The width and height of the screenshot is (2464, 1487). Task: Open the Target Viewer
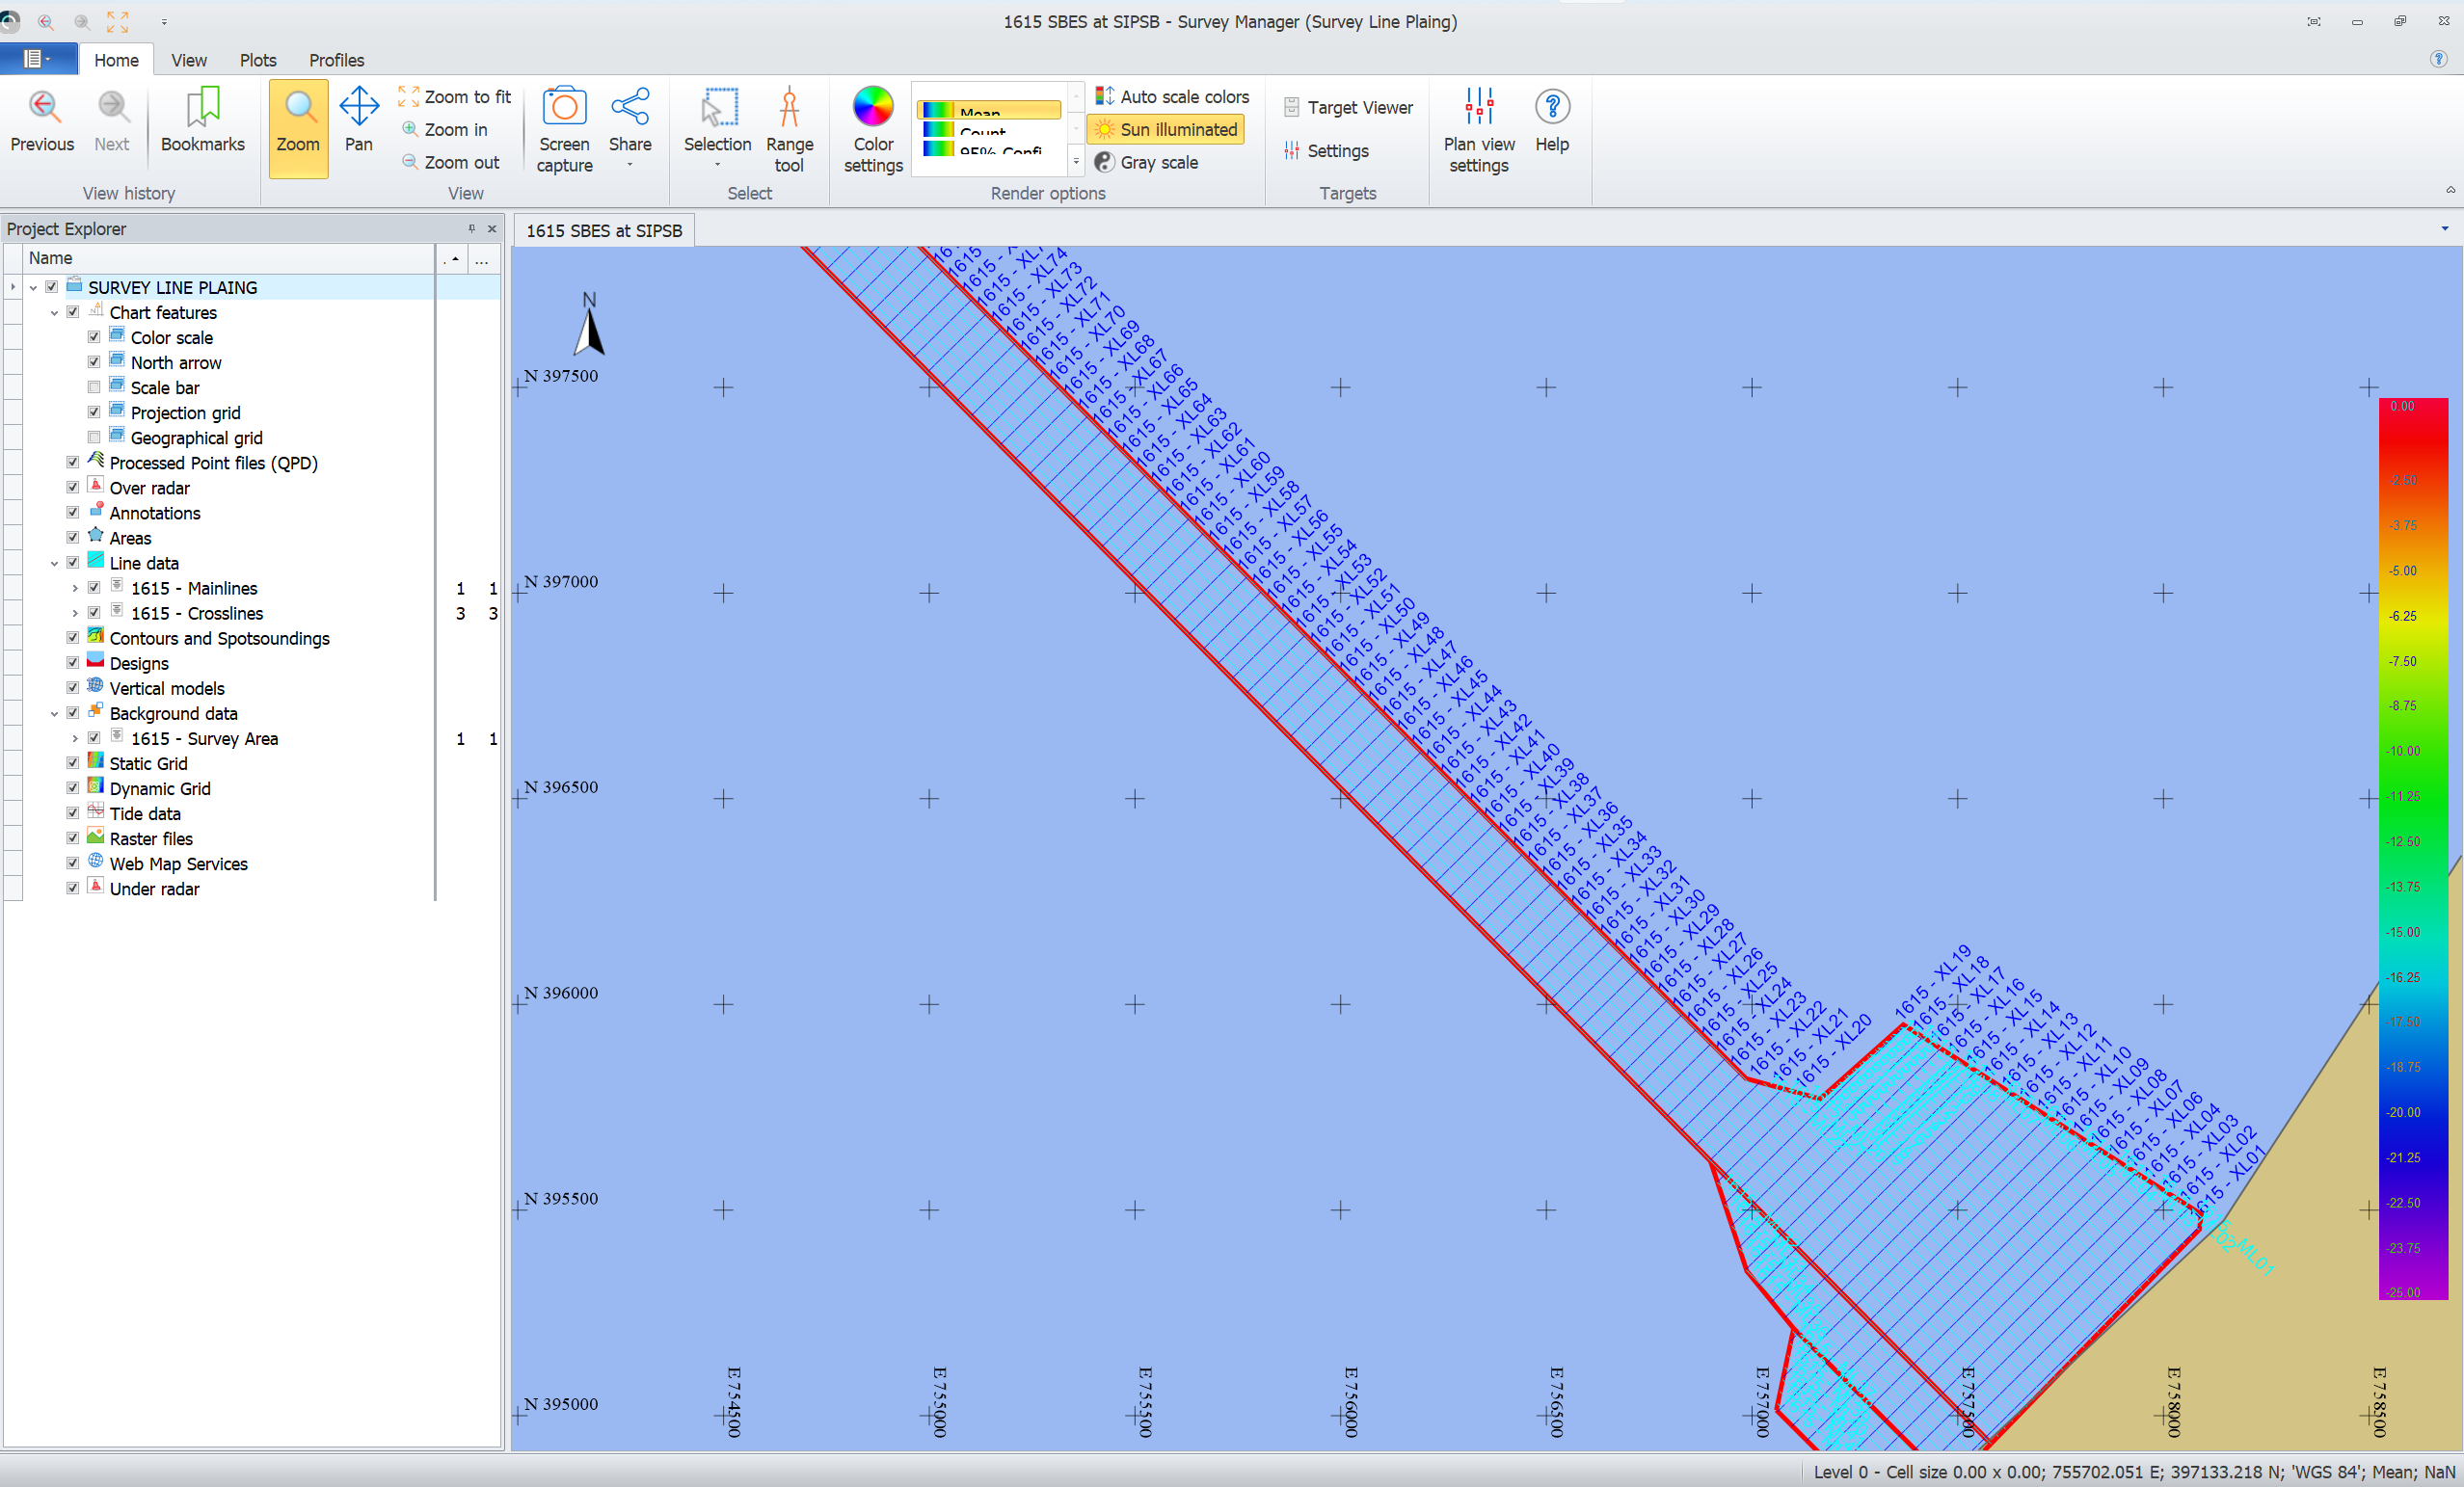click(1348, 107)
